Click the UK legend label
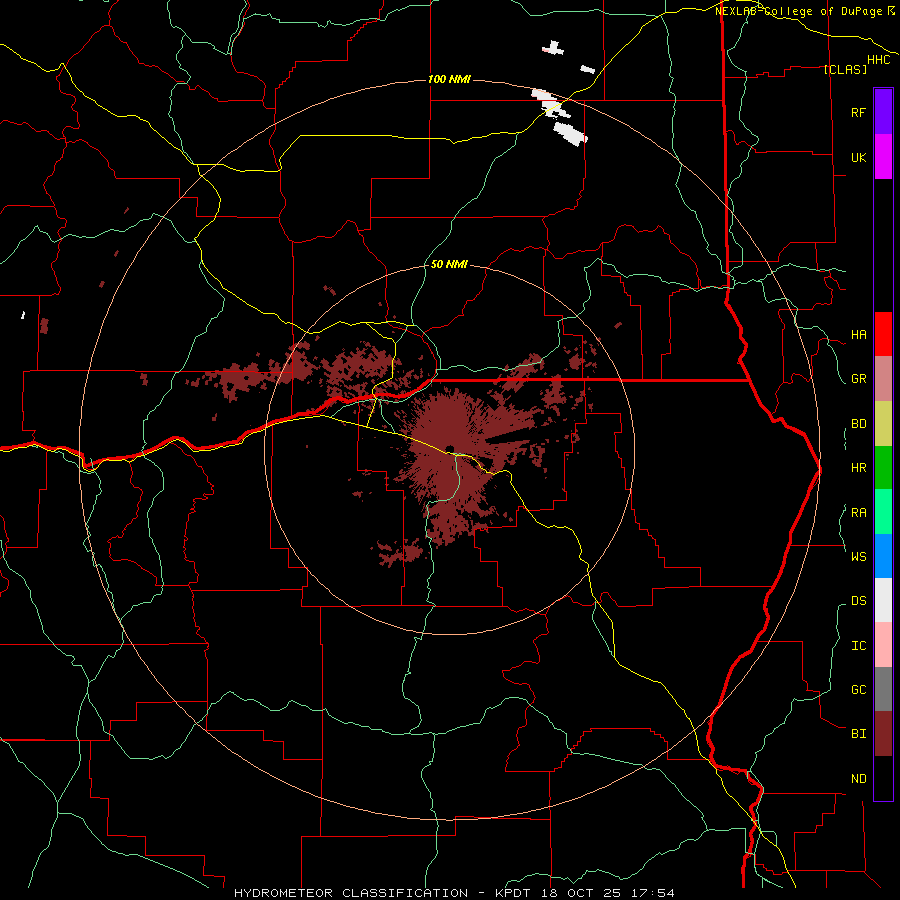 858,157
